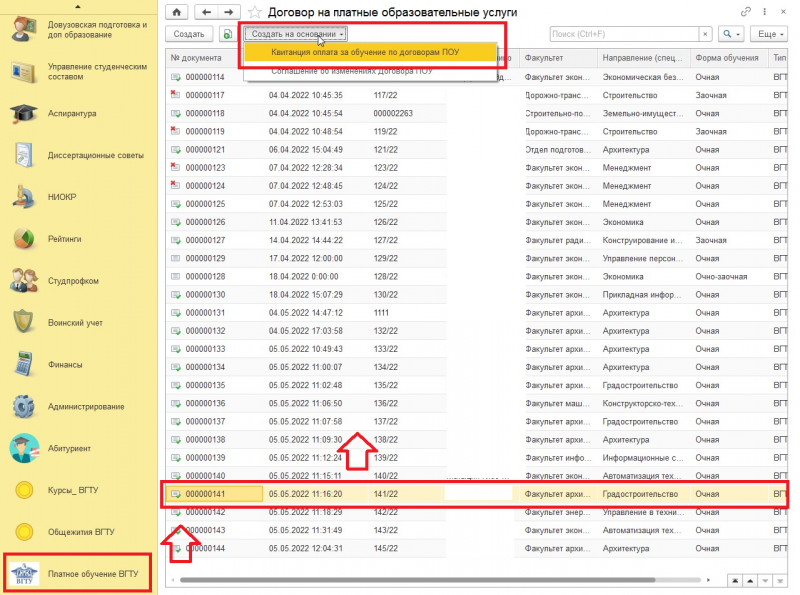Choose Квитанция оплата за обучение по договорам ПОУ

point(370,52)
